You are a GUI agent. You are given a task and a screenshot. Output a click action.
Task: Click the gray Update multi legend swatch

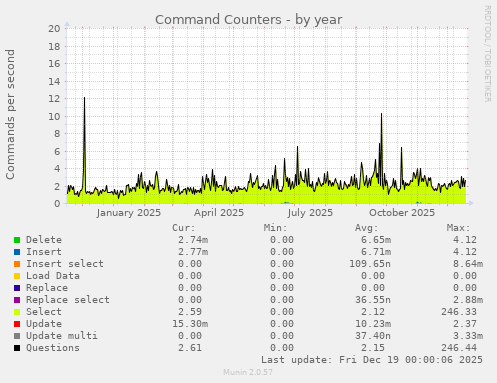coord(17,336)
